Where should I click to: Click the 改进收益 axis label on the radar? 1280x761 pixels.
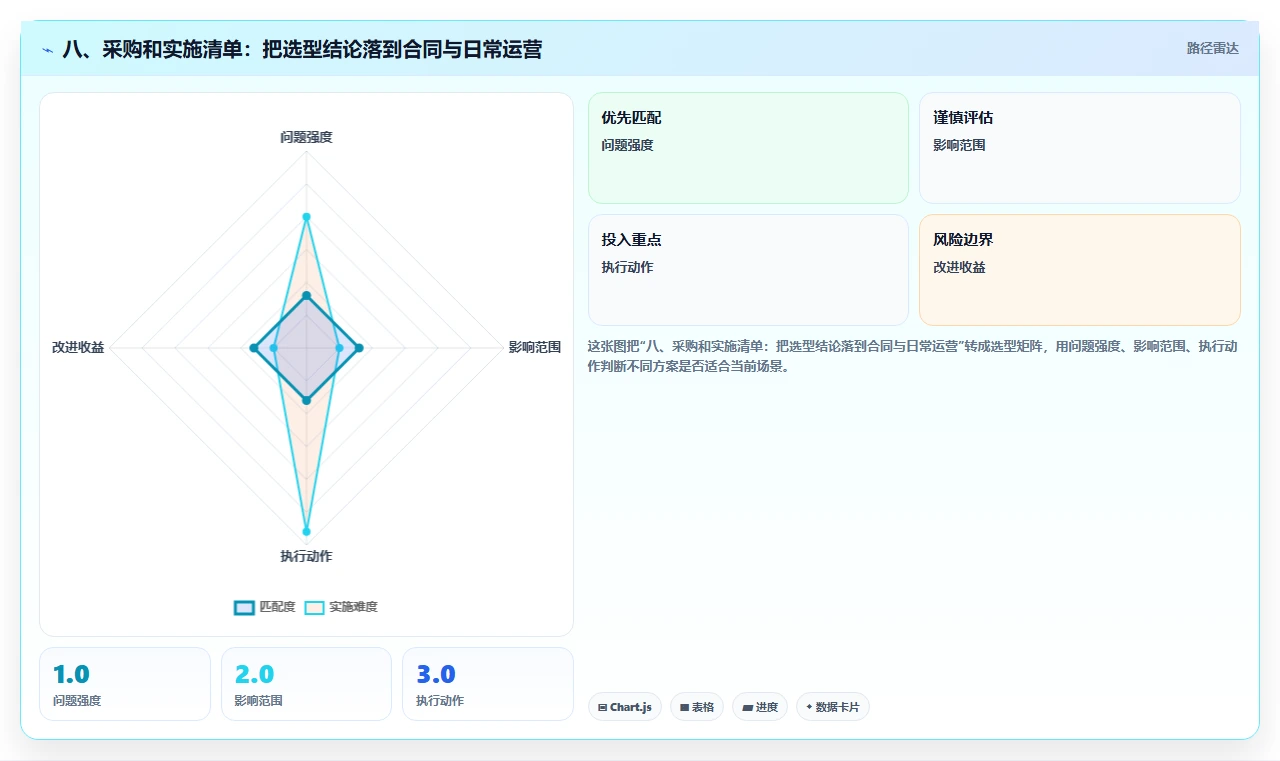(x=78, y=348)
